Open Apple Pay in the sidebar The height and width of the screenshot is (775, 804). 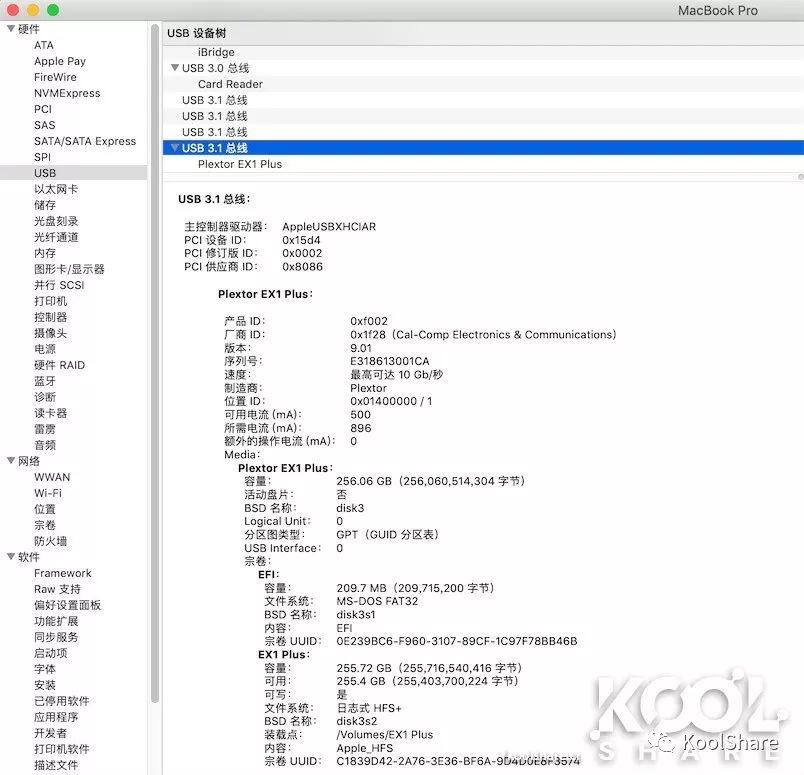[60, 61]
